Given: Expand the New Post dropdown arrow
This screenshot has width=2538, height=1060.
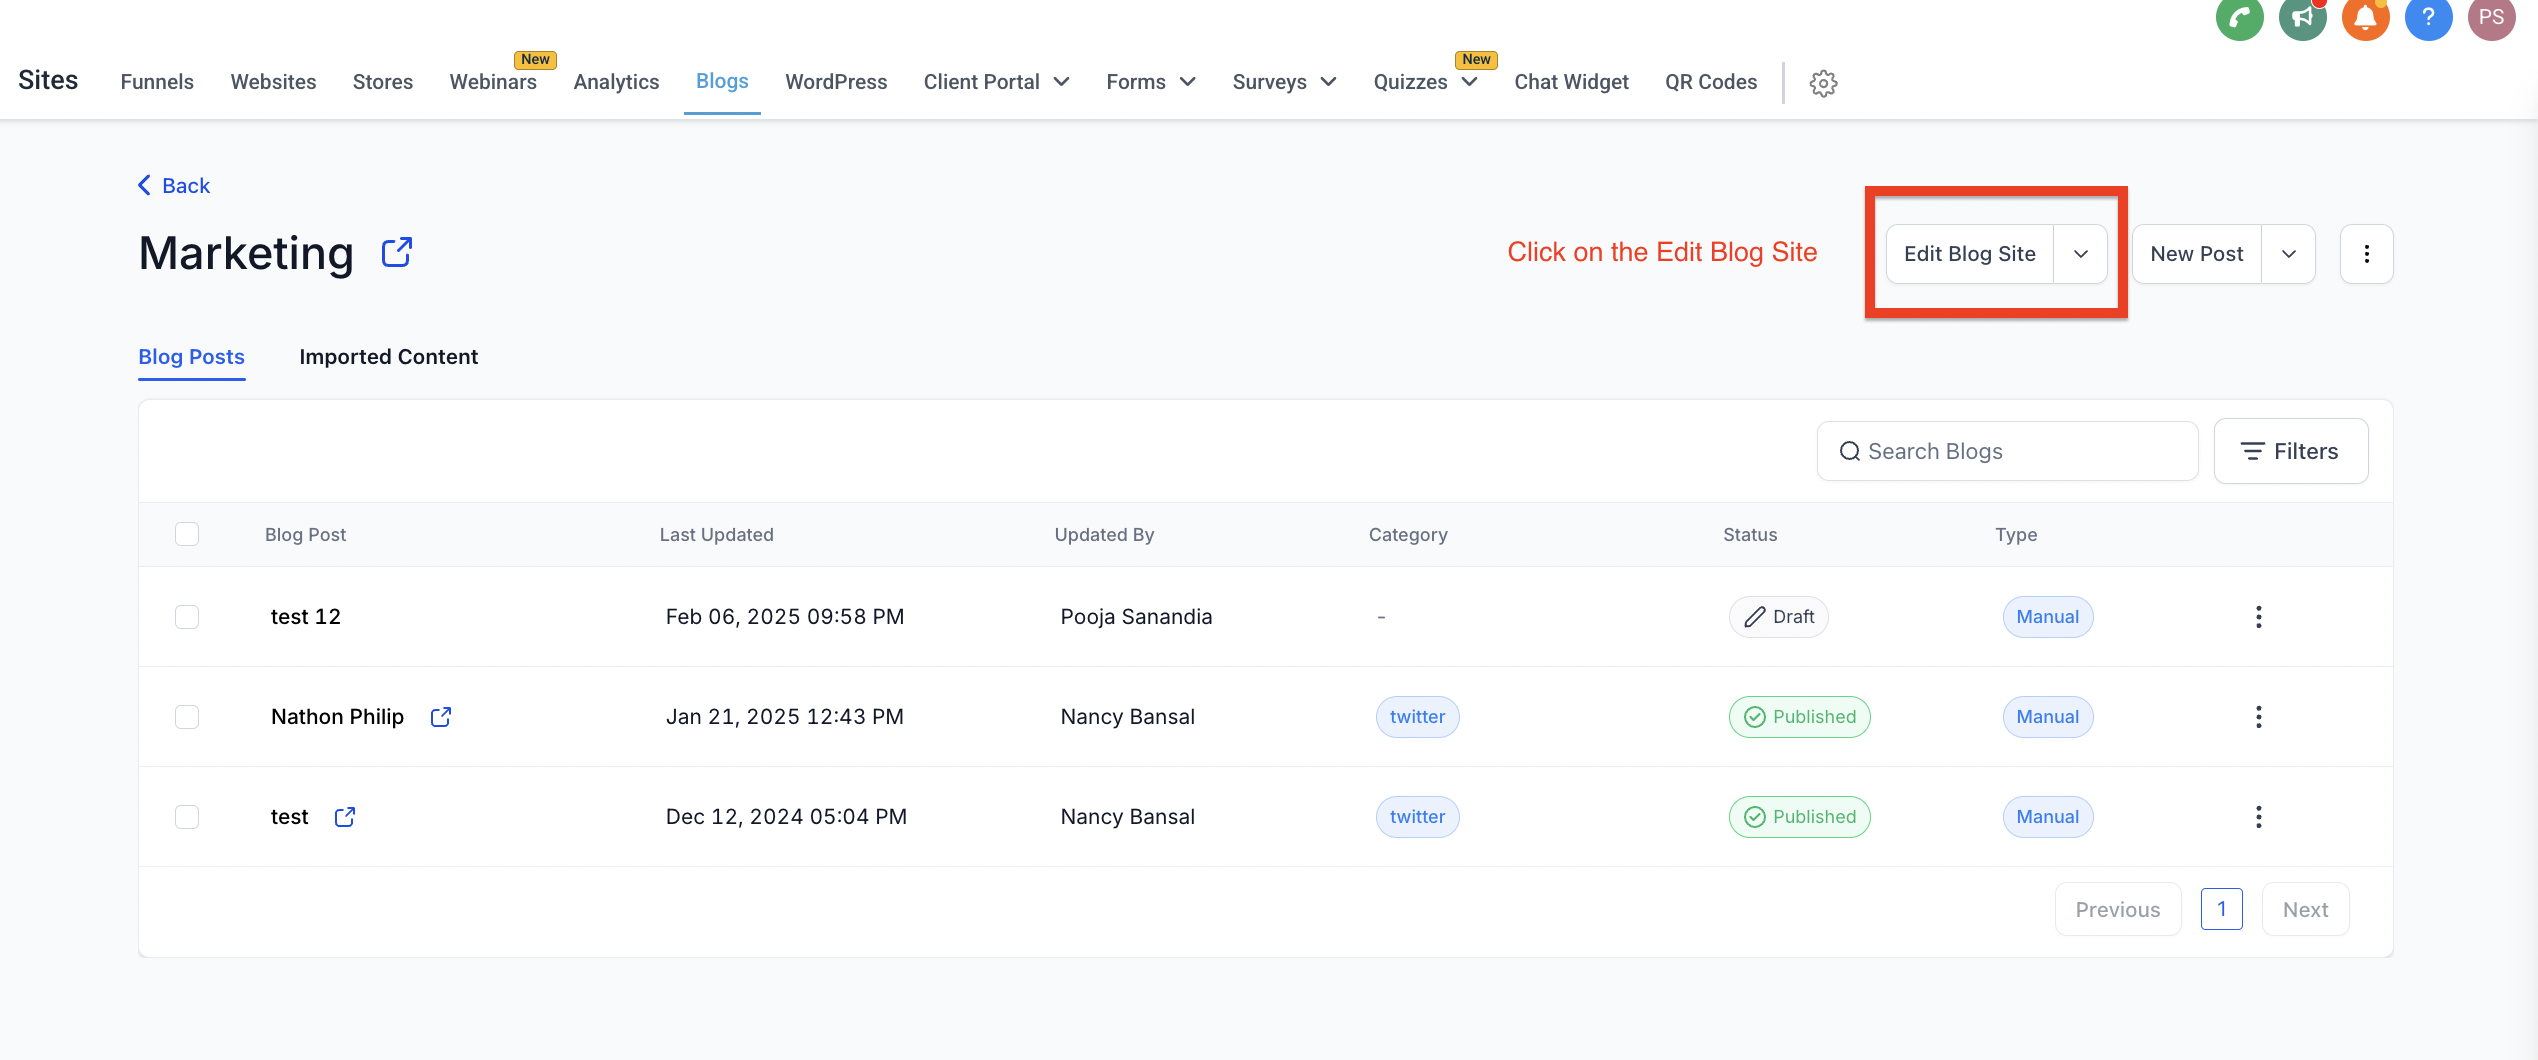Looking at the screenshot, I should pyautogui.click(x=2288, y=254).
